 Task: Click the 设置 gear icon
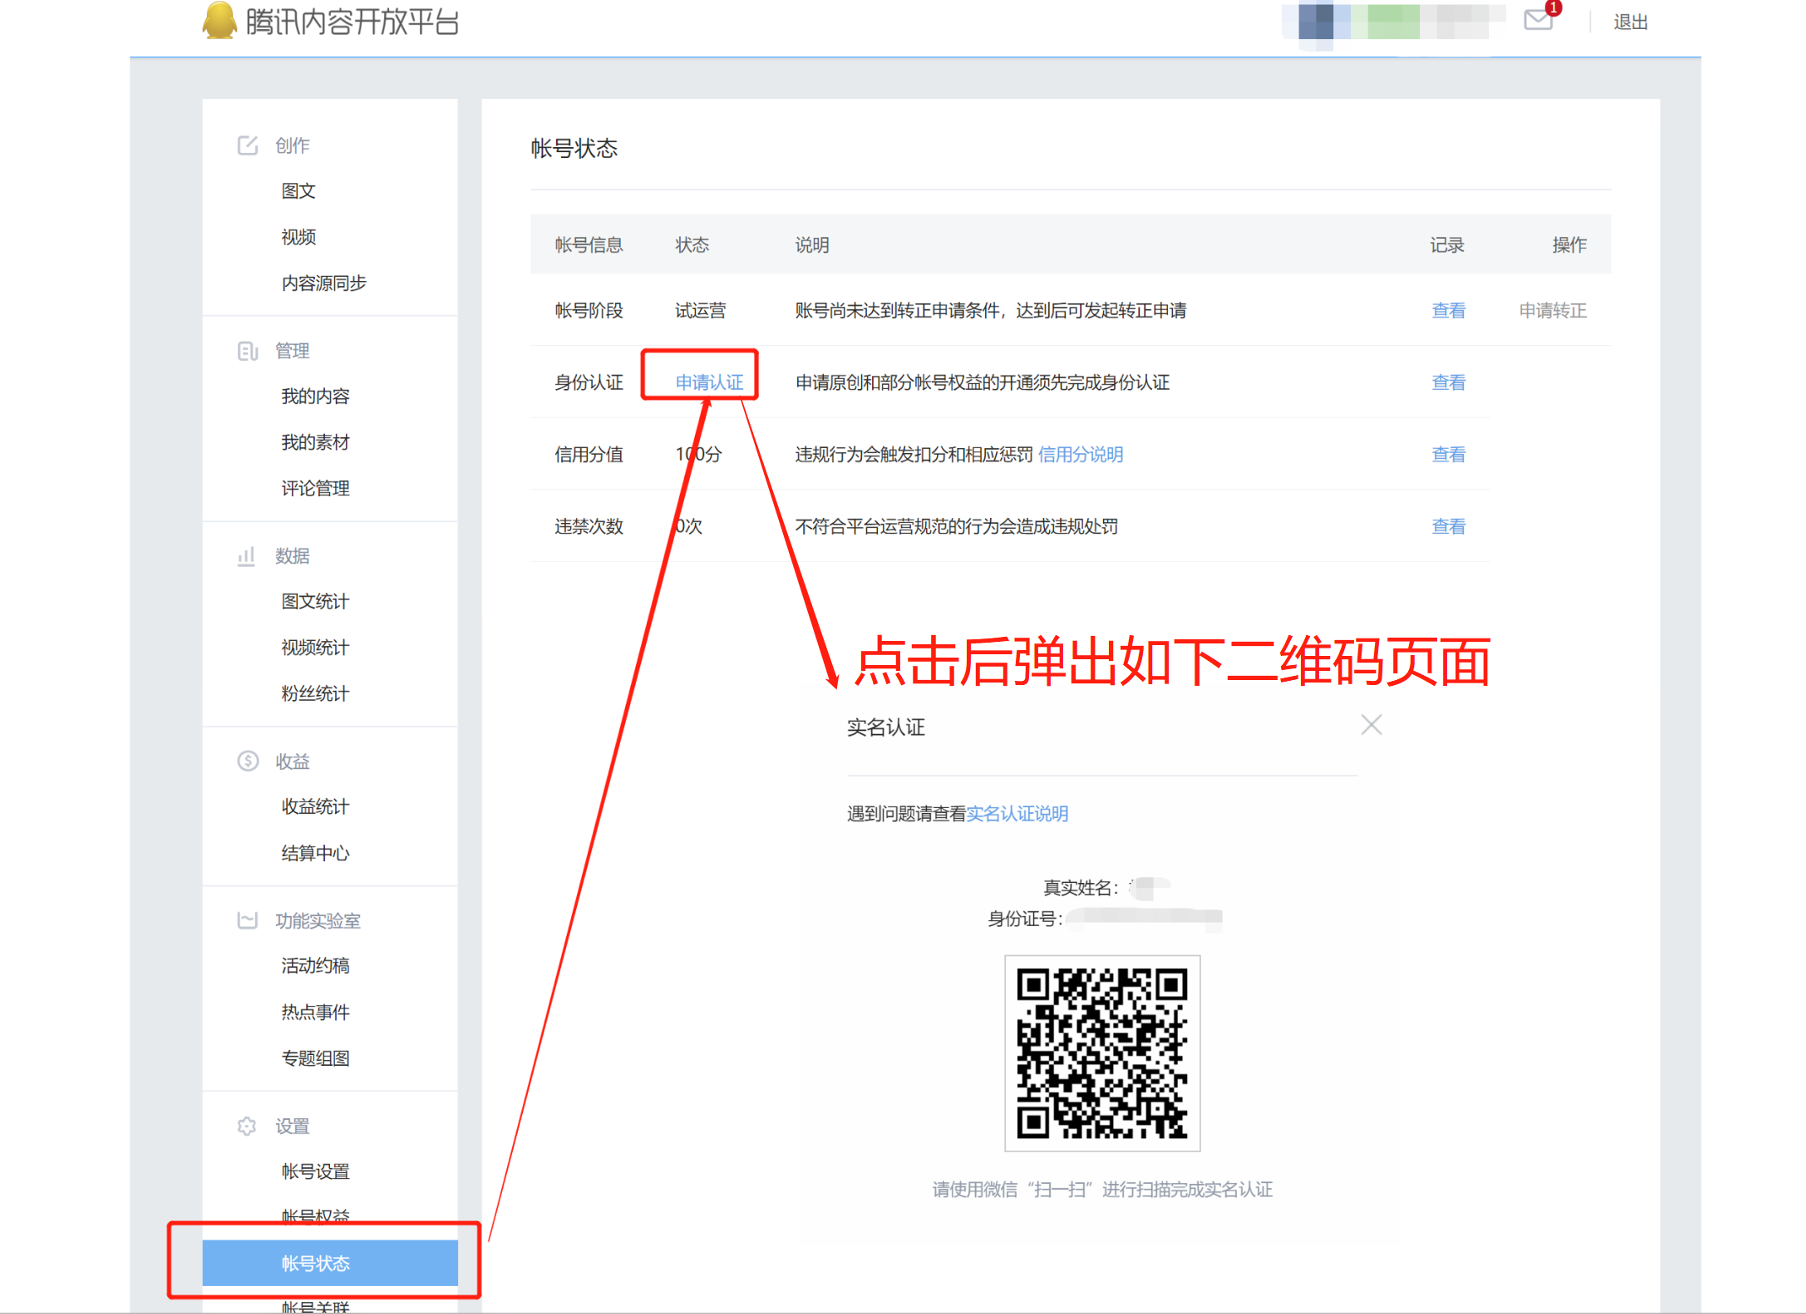(247, 1126)
